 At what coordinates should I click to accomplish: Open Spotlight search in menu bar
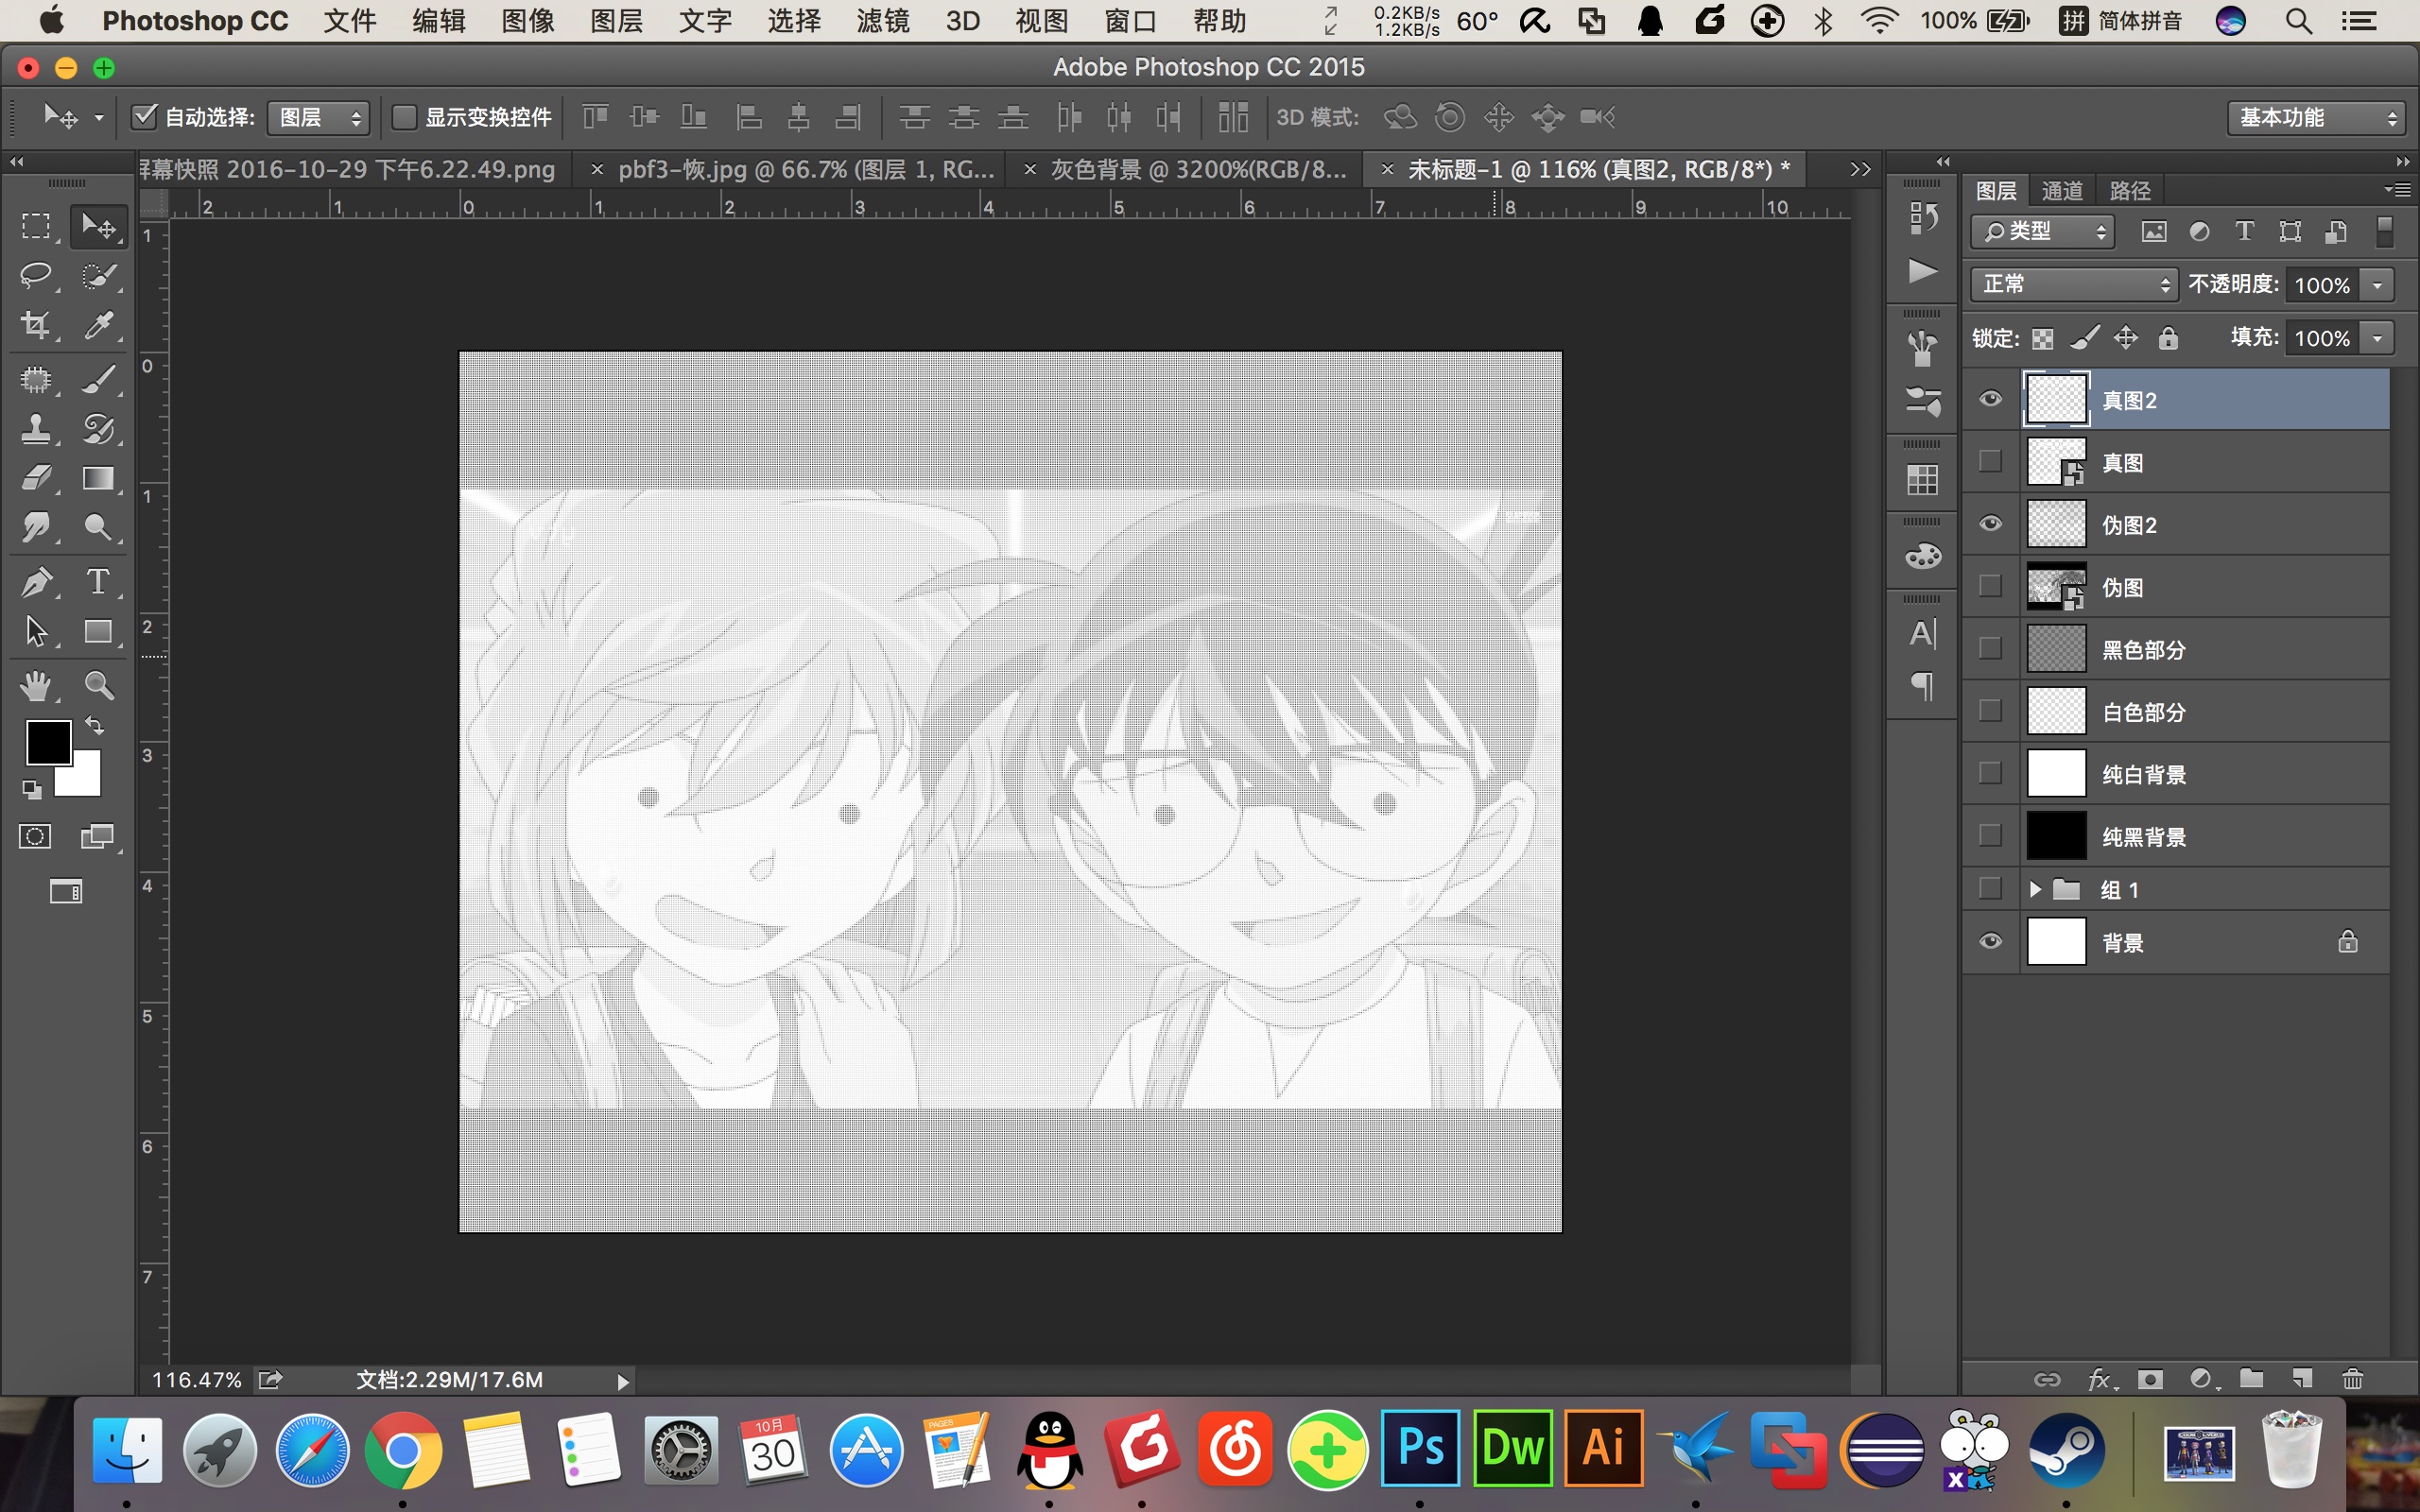click(x=2298, y=21)
